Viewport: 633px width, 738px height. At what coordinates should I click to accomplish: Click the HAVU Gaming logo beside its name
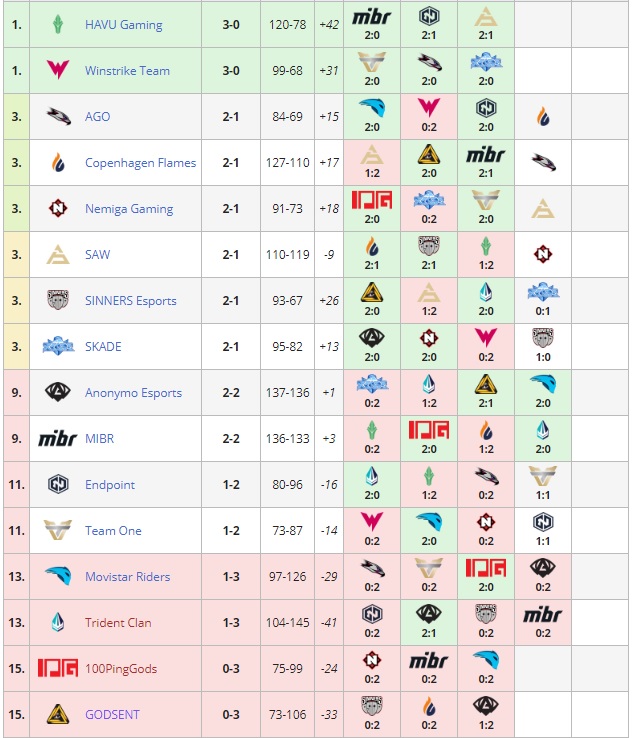(x=58, y=24)
